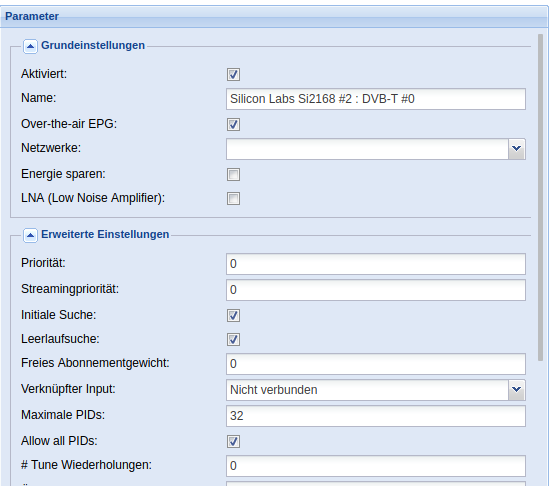Collapse the Erweiterte Einstellungen section arrow
The image size is (553, 486).
30,235
